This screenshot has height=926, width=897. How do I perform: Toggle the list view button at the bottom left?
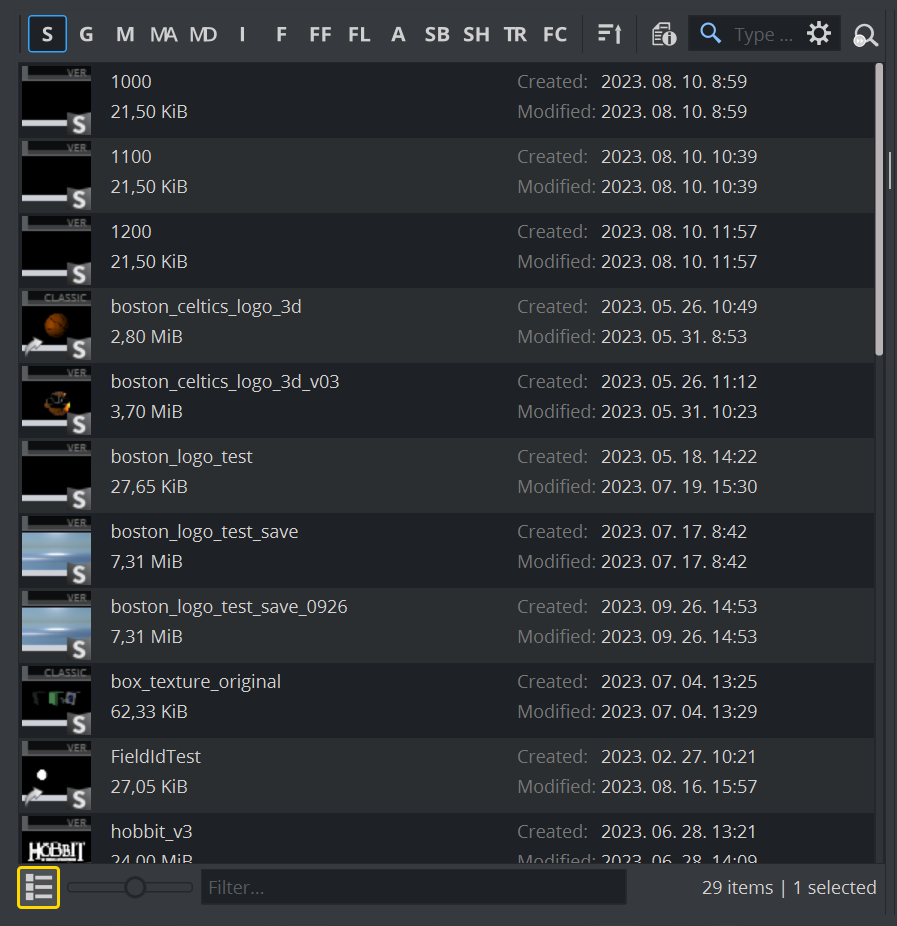click(x=39, y=887)
